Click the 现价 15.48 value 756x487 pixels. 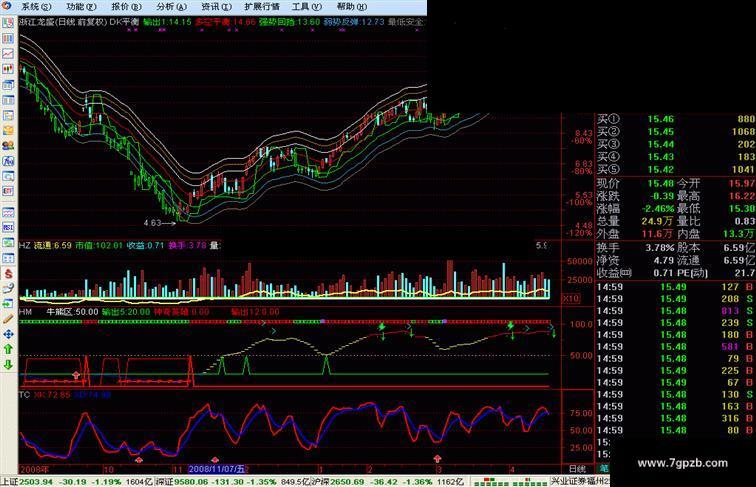[661, 184]
